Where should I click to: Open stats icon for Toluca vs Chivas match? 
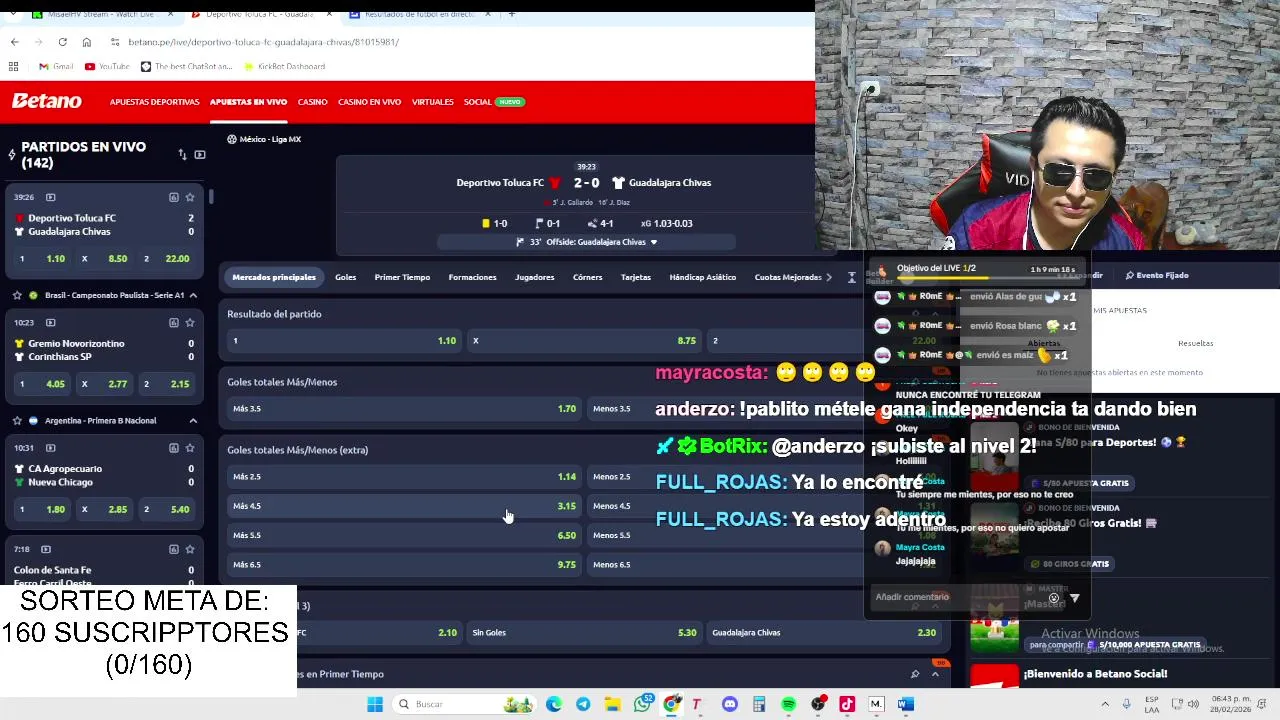(173, 197)
